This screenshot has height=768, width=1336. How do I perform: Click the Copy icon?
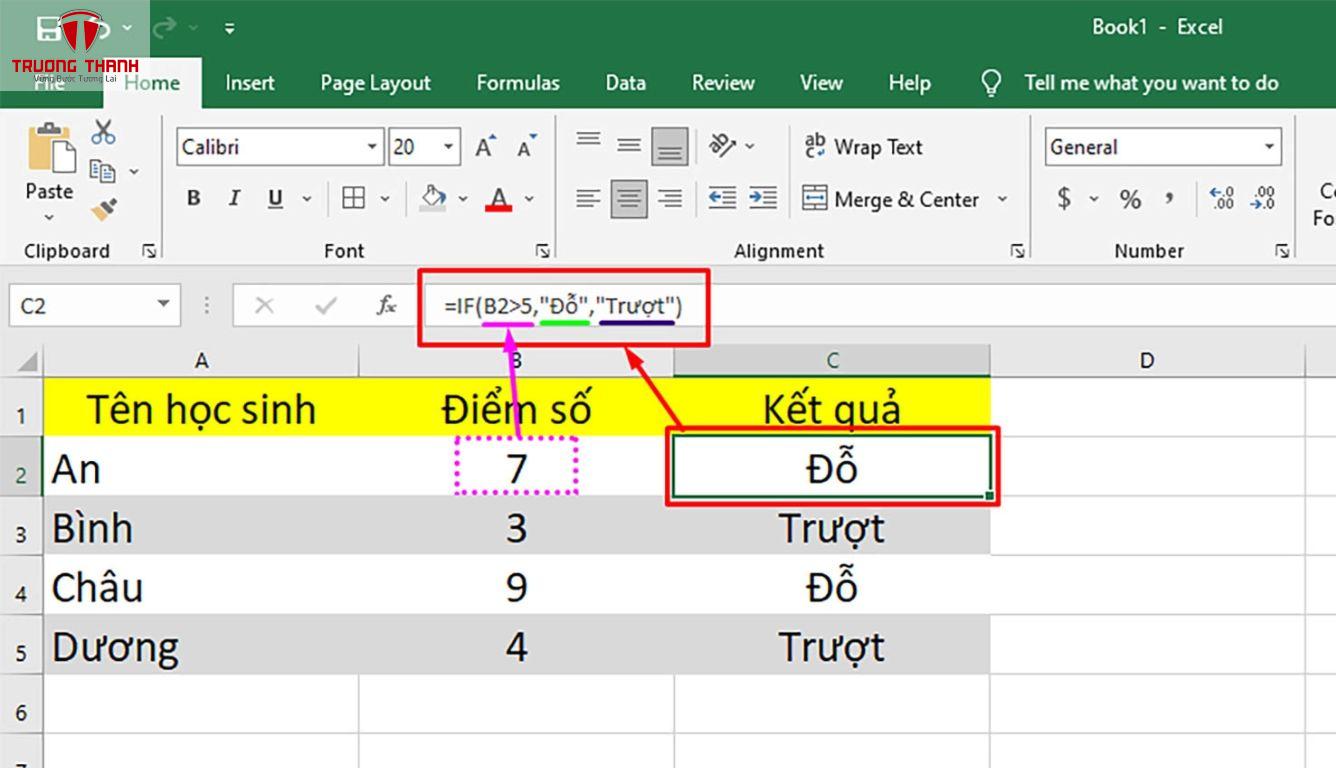click(102, 171)
